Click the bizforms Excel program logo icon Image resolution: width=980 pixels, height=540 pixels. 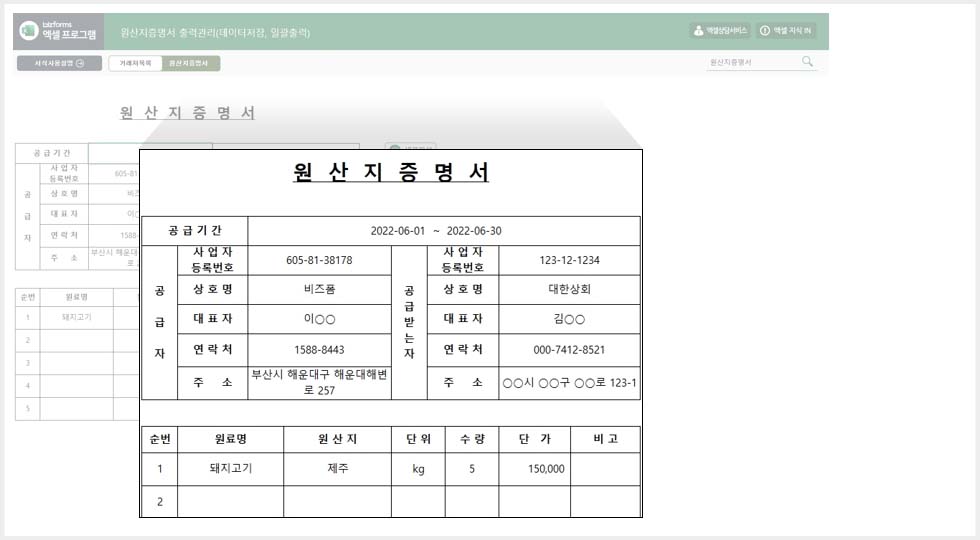coord(29,31)
